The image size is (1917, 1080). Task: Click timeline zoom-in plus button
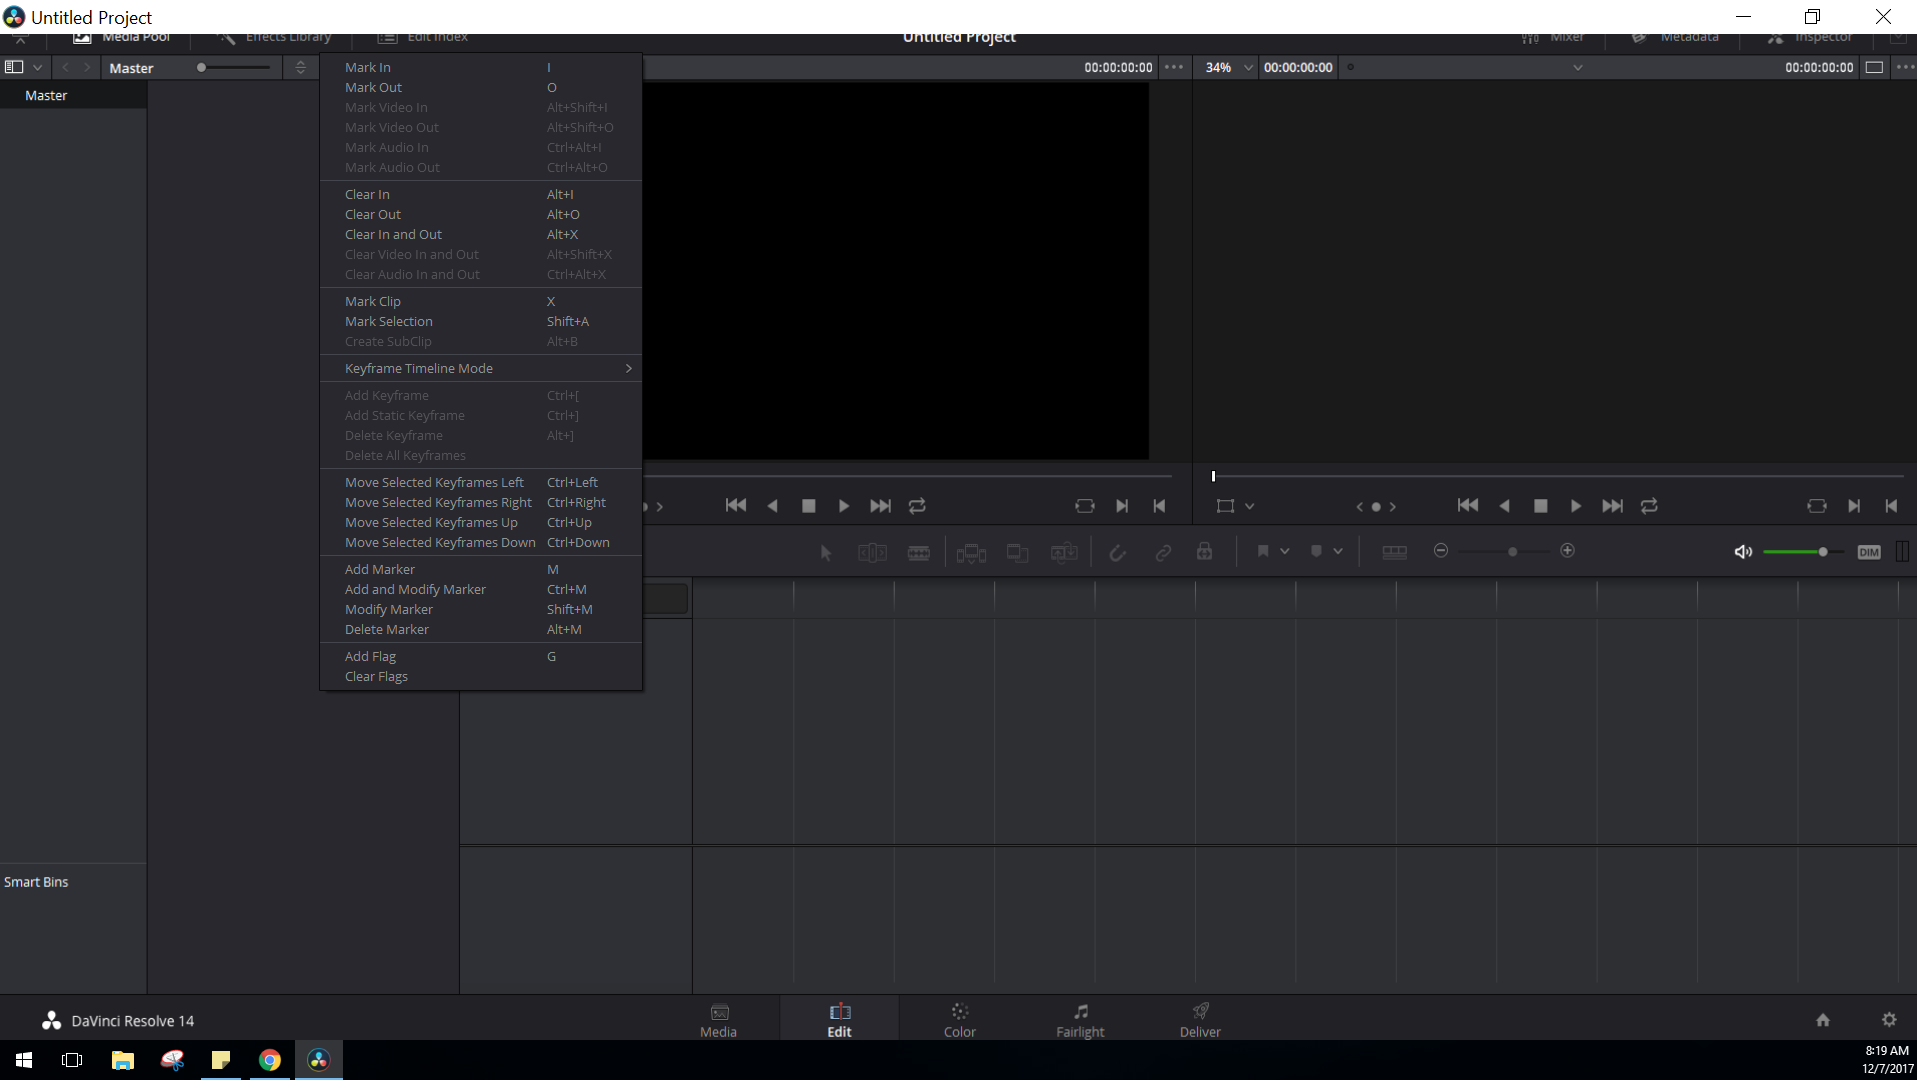[1568, 551]
